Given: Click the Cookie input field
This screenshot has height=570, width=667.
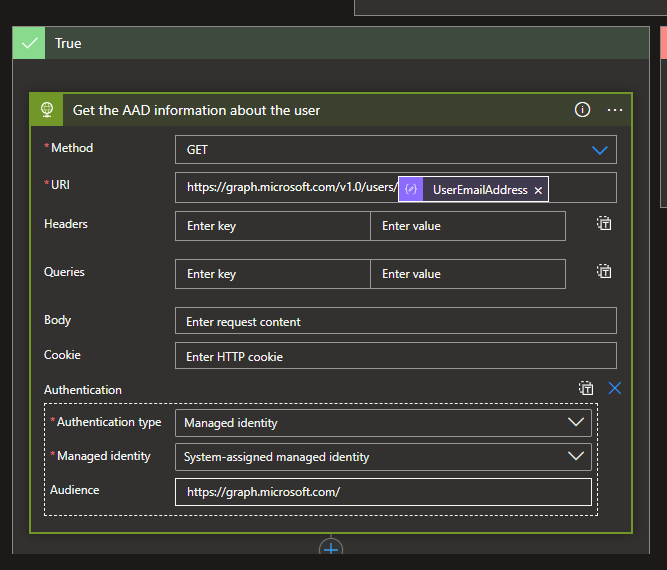Looking at the screenshot, I should point(396,356).
